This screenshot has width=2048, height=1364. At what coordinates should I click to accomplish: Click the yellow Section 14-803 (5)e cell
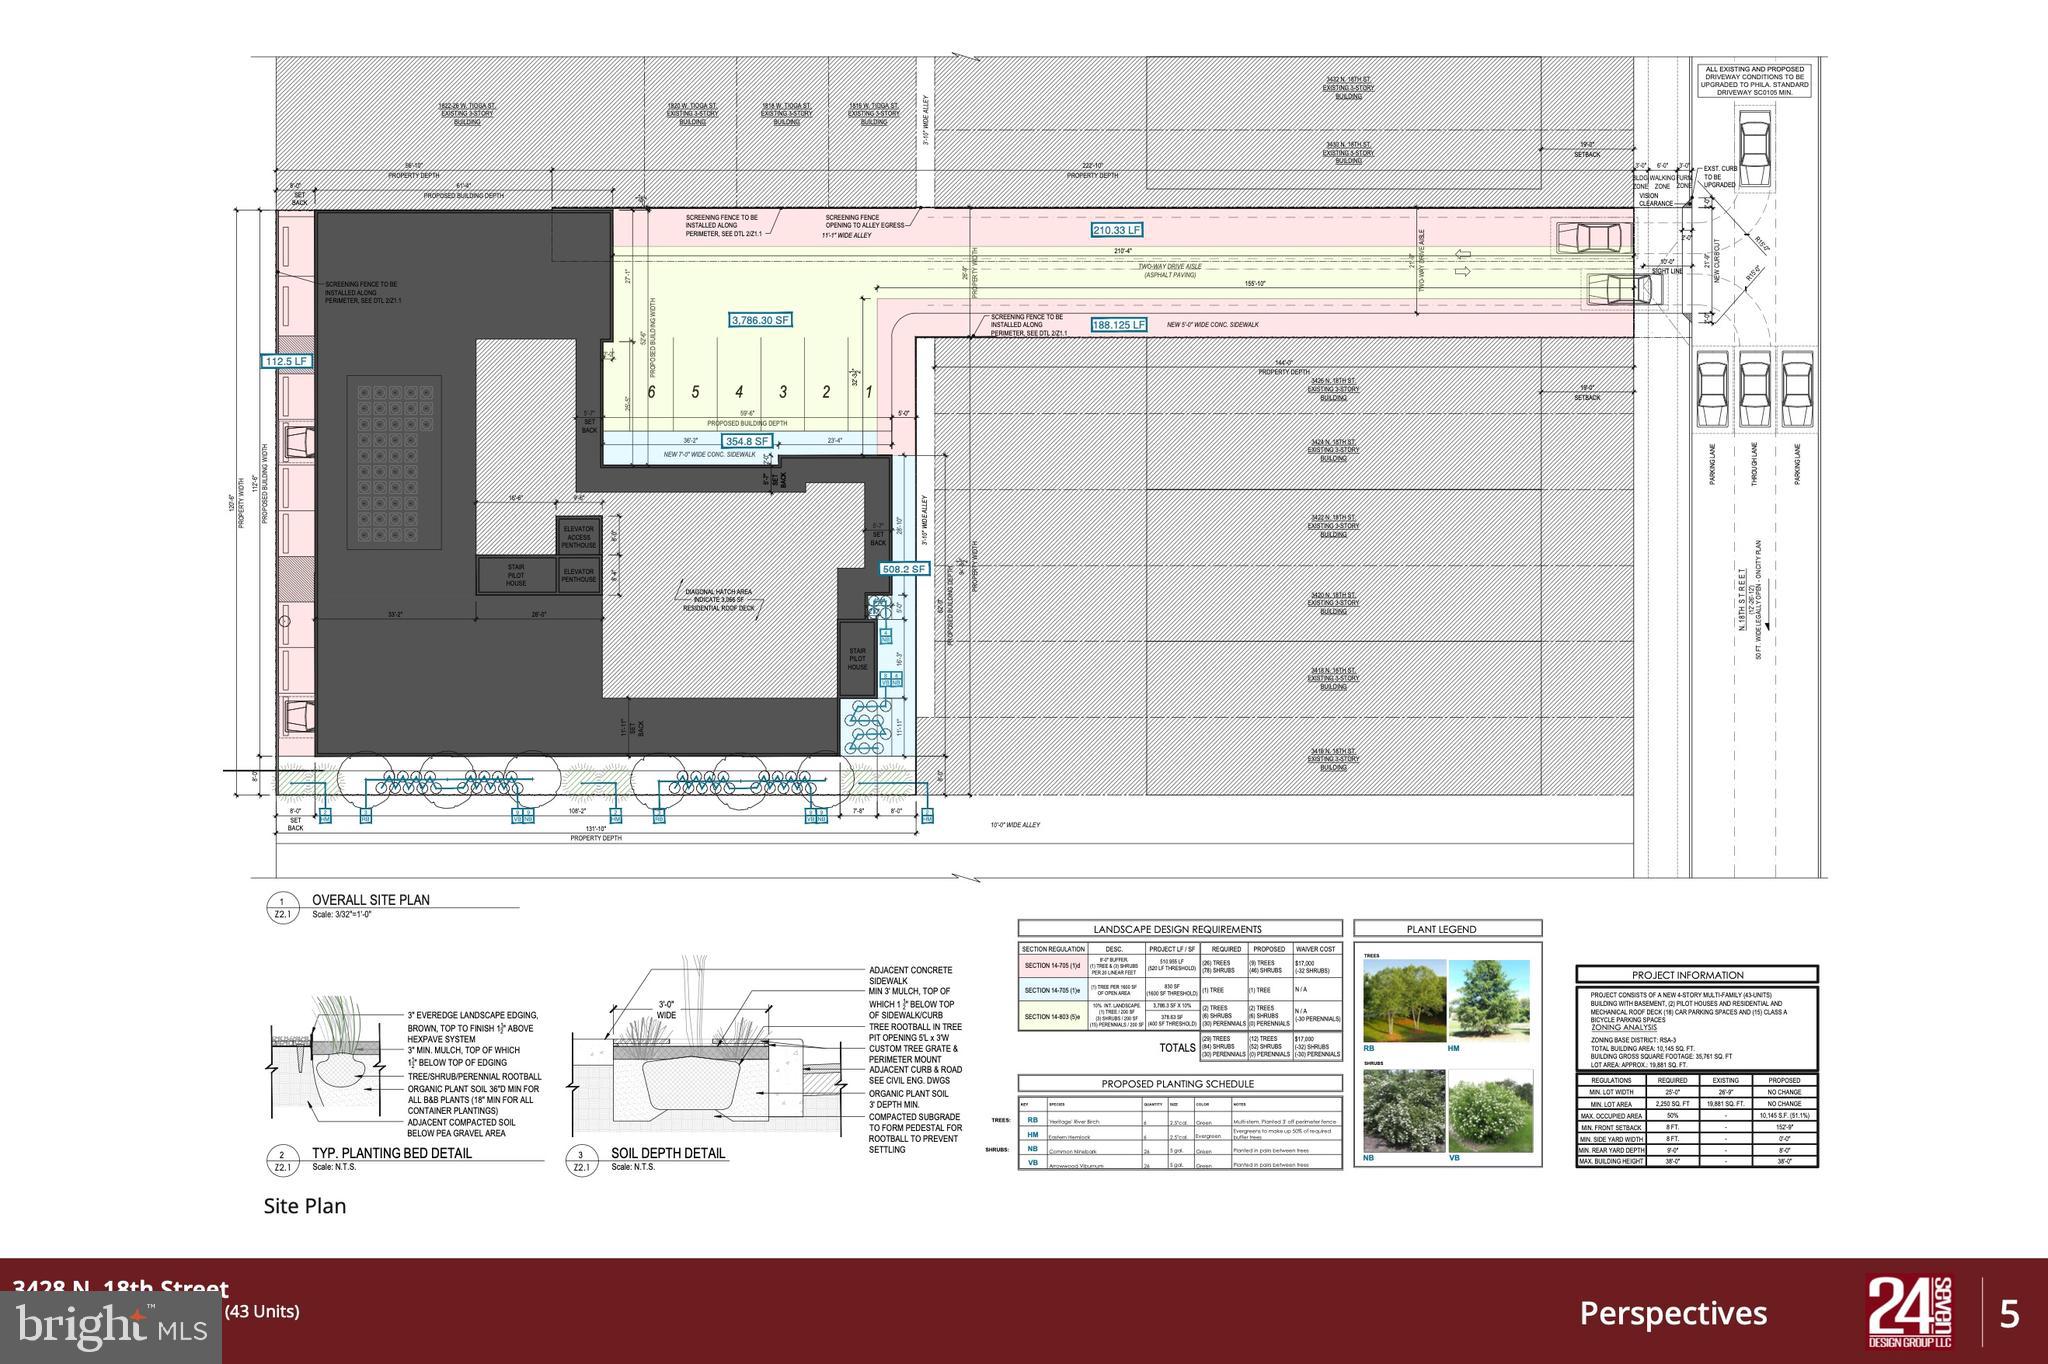[x=1052, y=1017]
